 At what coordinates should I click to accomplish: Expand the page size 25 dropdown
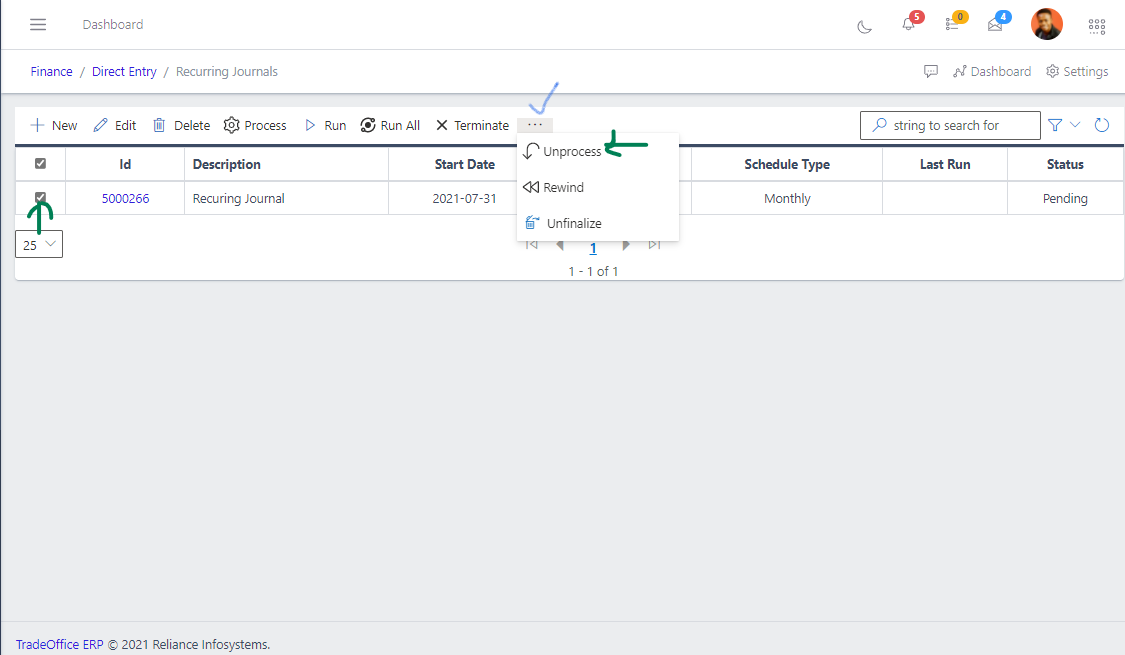tap(39, 244)
